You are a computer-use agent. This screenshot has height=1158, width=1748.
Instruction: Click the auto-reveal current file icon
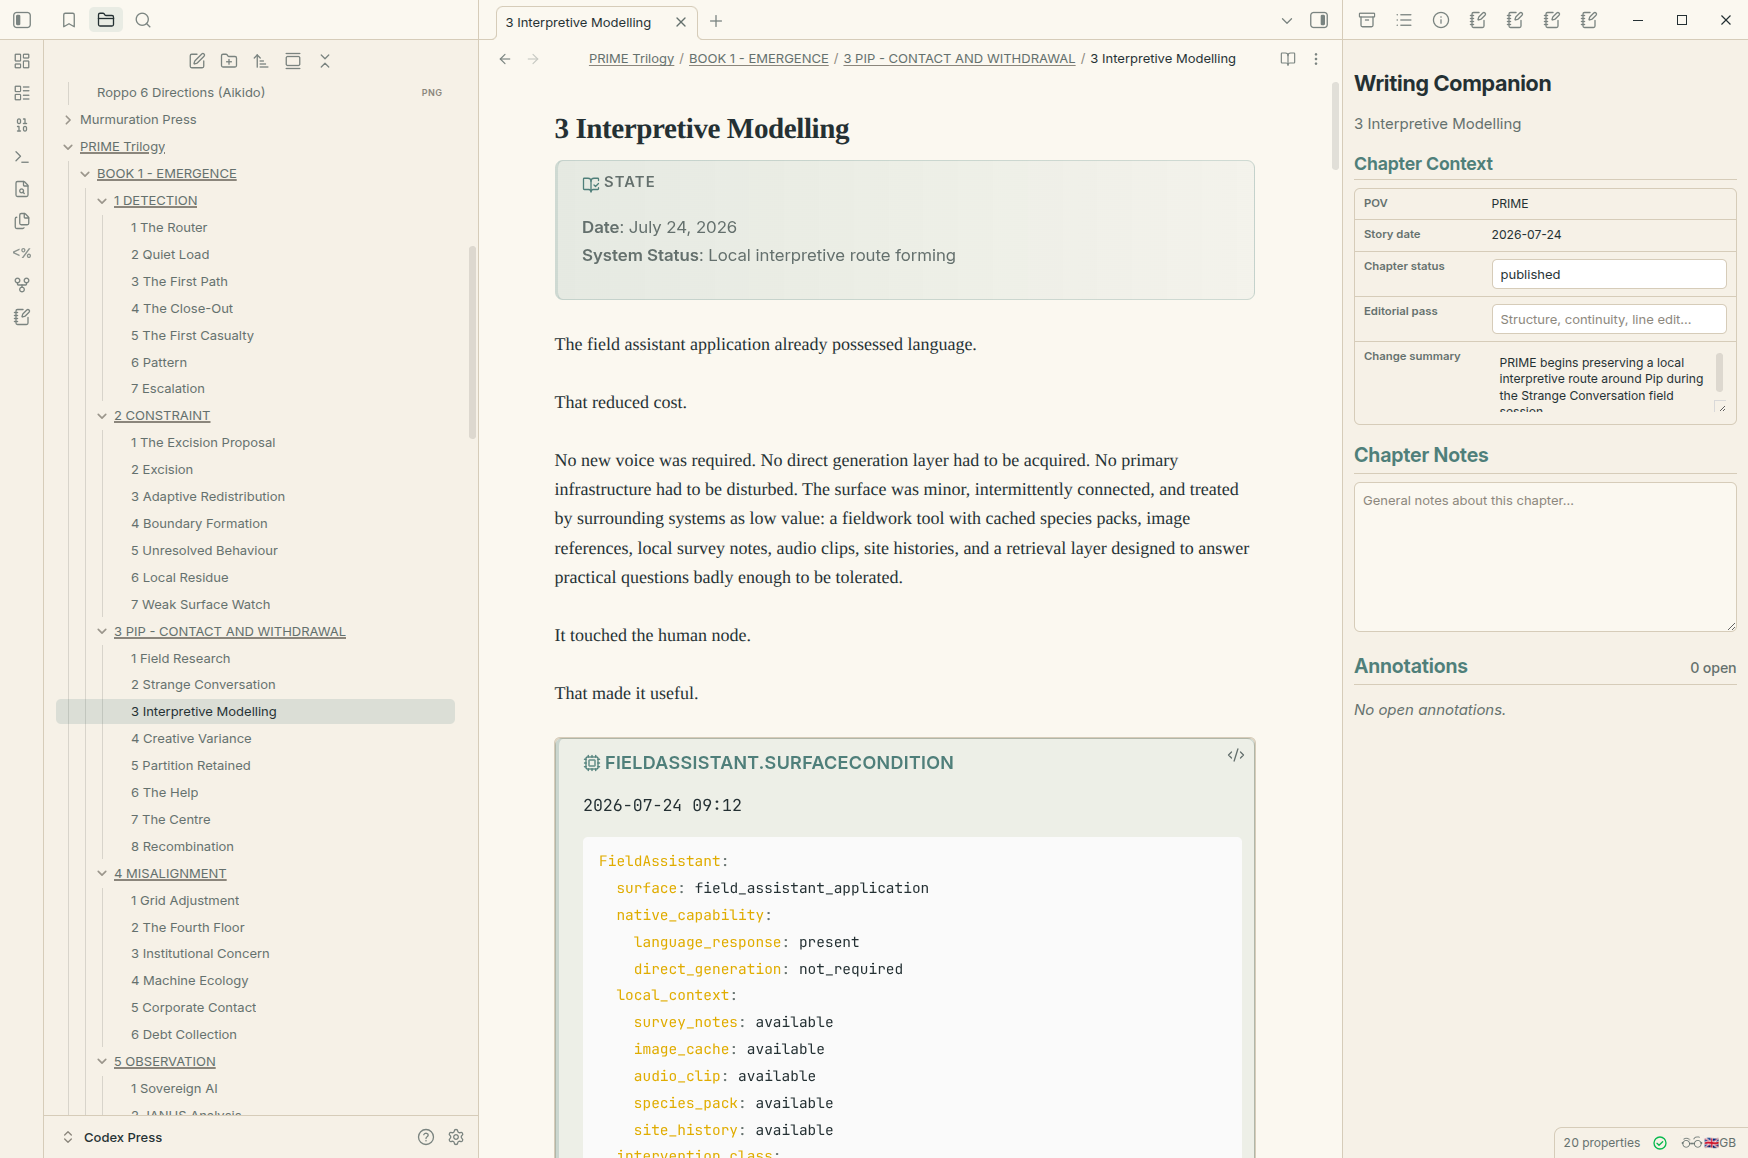pos(293,61)
